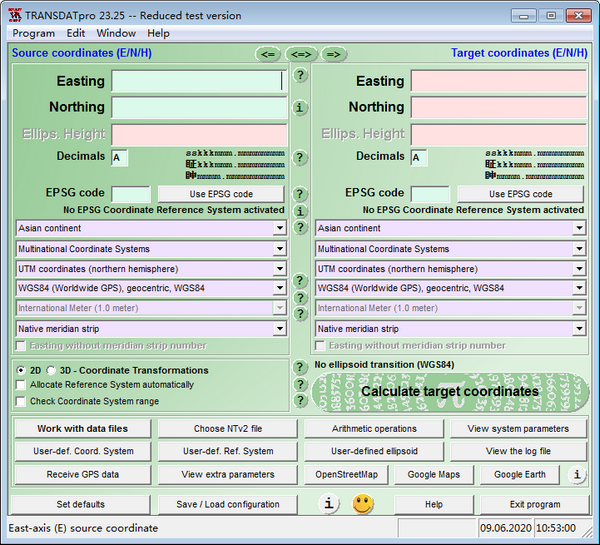Open the Window menu
600x545 pixels.
(117, 33)
